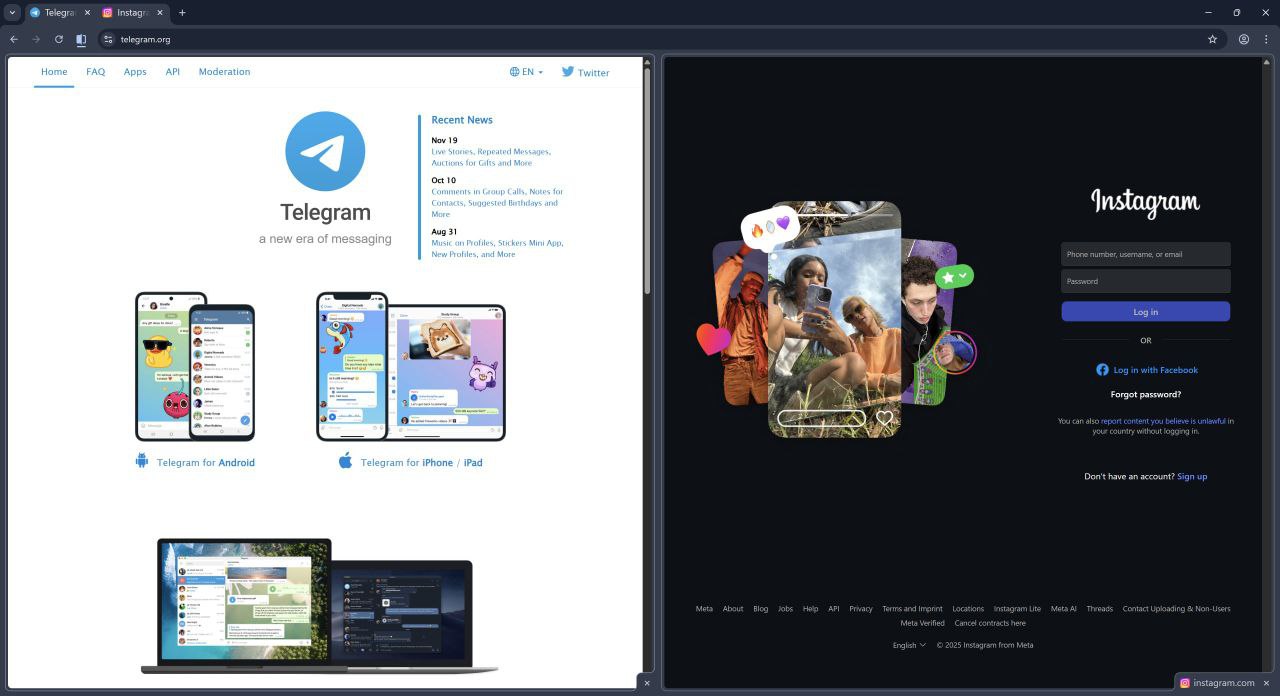Click the split view icon in toolbar

click(x=82, y=39)
